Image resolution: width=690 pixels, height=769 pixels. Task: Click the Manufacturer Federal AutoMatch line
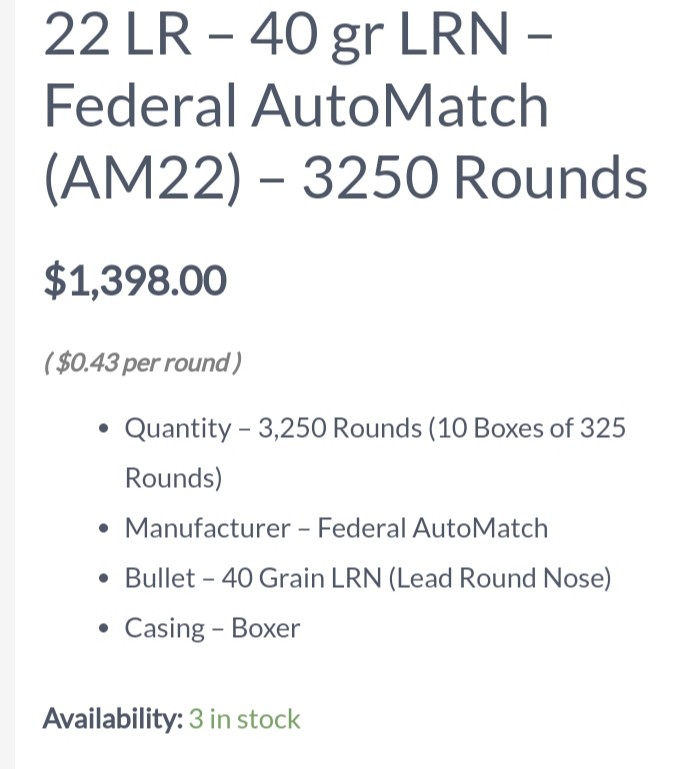336,528
